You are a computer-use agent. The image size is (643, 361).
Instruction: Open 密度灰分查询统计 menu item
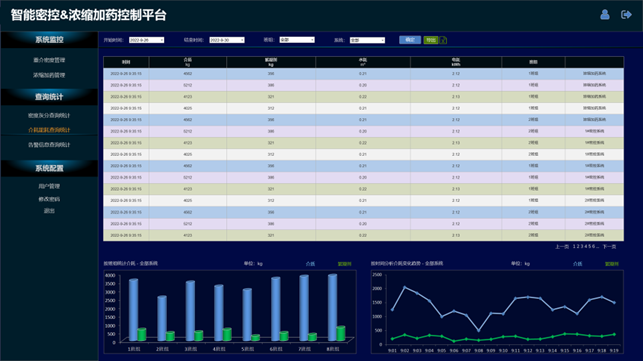tap(49, 115)
